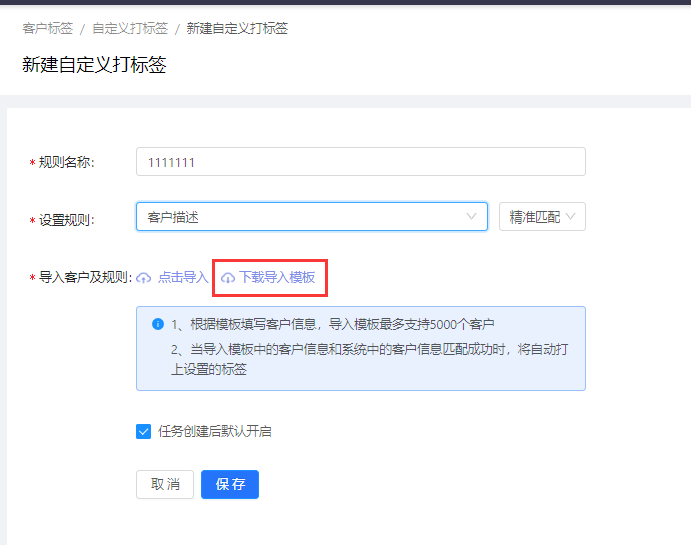691x545 pixels.
Task: Click the 点击导入 link
Action: tap(183, 278)
